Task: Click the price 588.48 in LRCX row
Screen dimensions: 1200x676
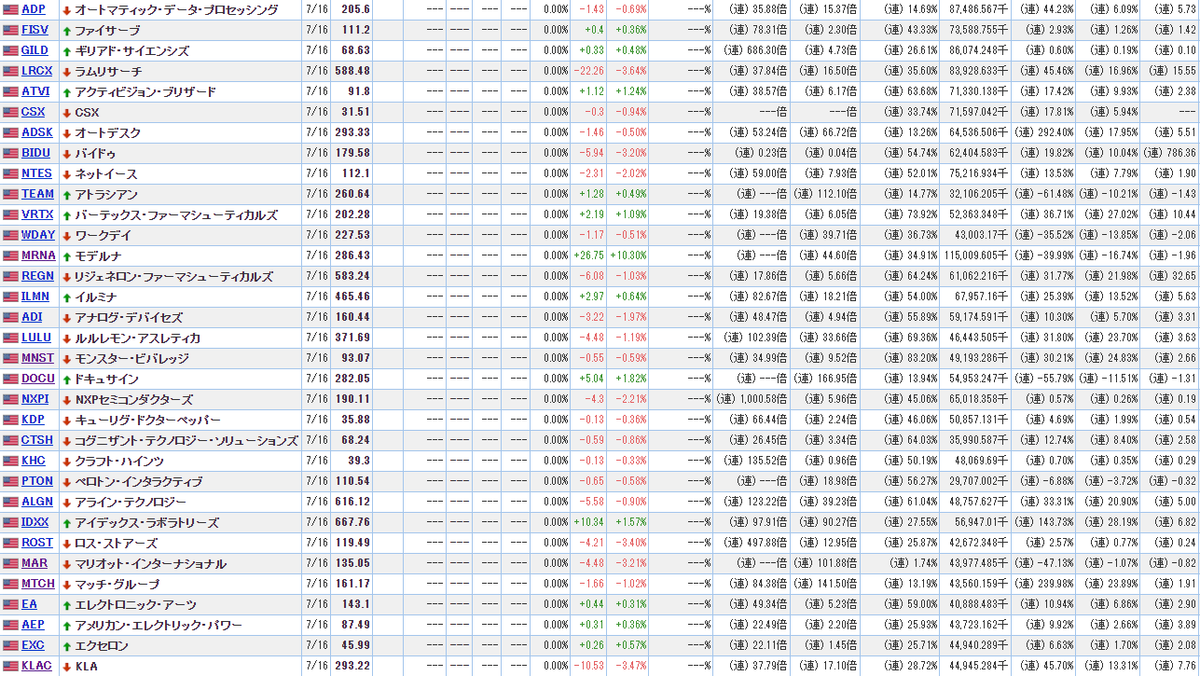Action: [x=352, y=71]
